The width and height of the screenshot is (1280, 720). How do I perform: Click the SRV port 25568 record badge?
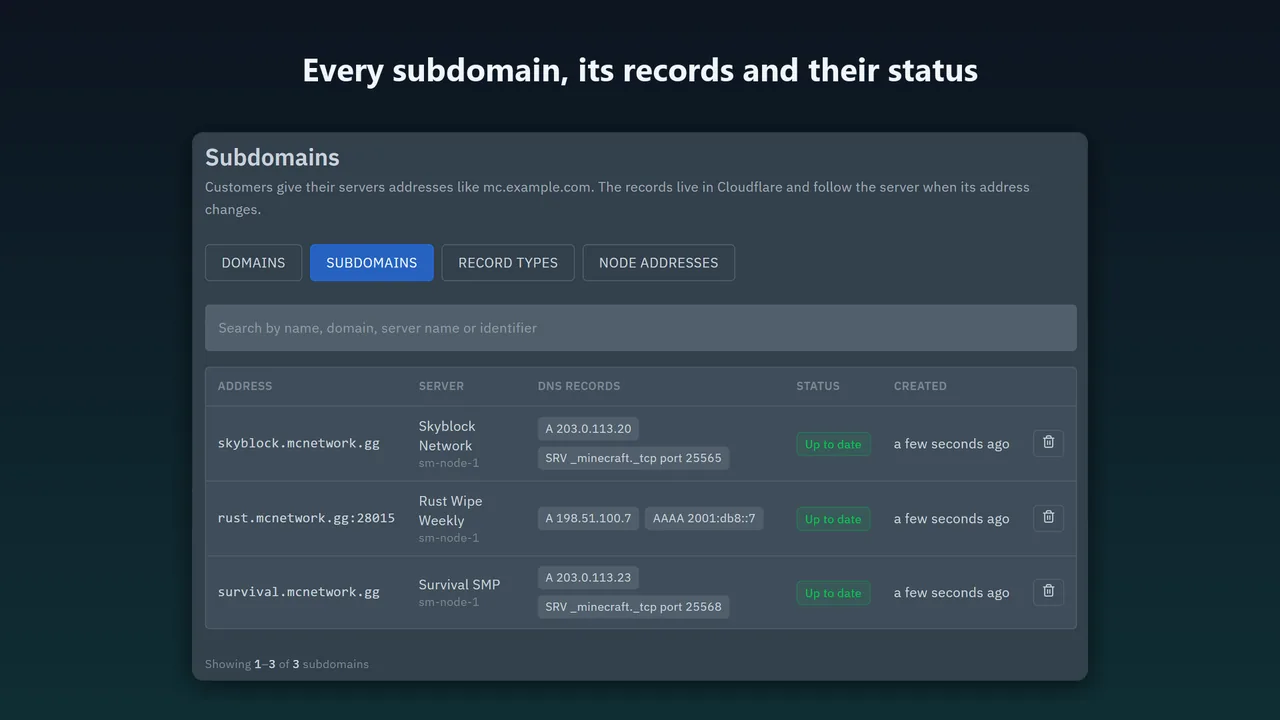pyautogui.click(x=633, y=606)
